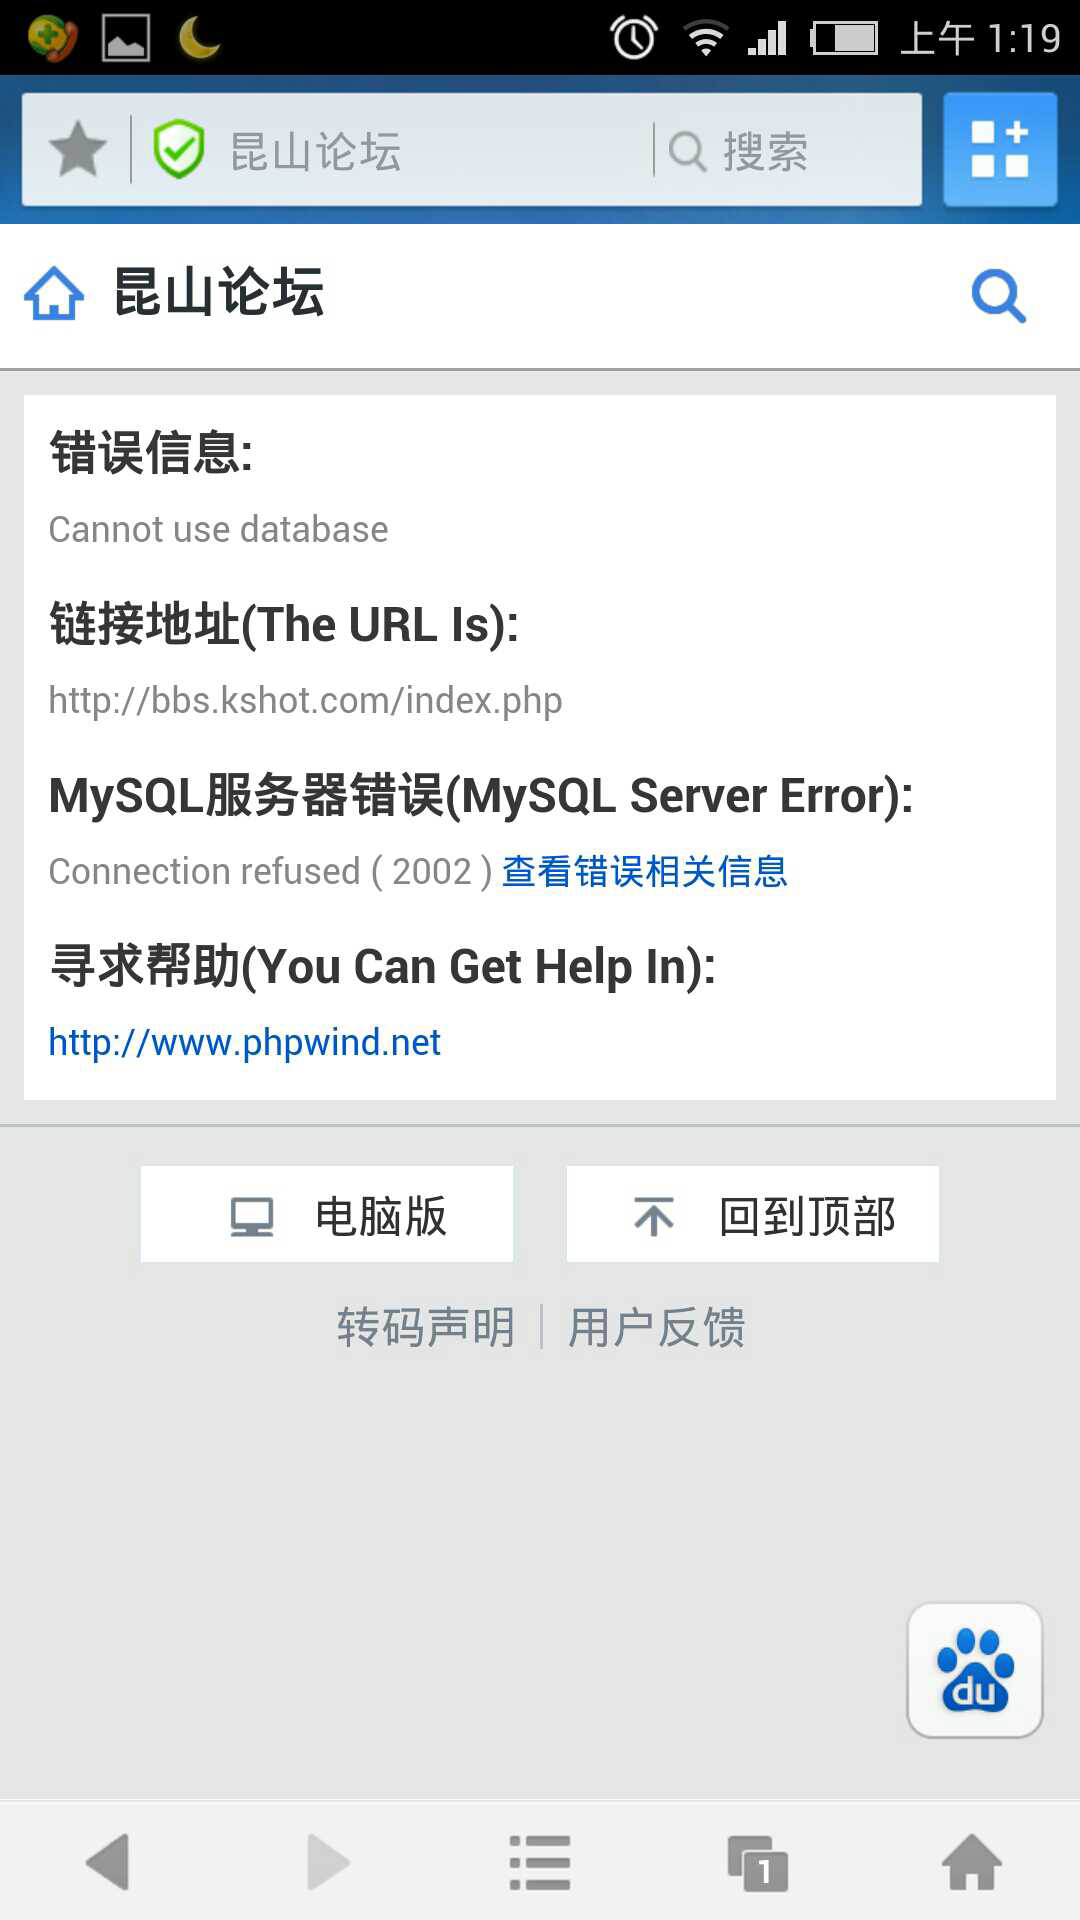Open the http://www.phpwind.net link
Viewport: 1080px width, 1920px height.
coord(244,1043)
